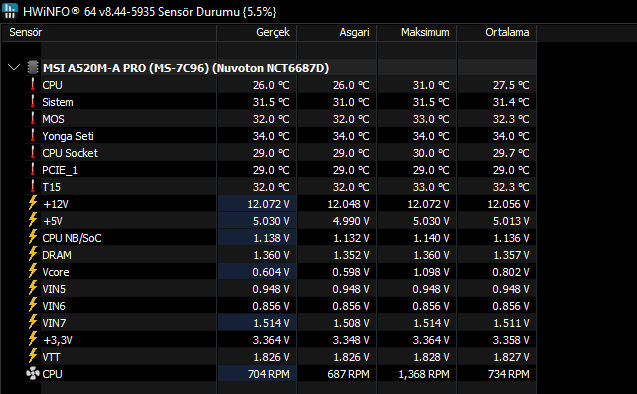Viewport: 637px width, 394px height.
Task: Click the thermometer icon for T15
Action: 33,186
